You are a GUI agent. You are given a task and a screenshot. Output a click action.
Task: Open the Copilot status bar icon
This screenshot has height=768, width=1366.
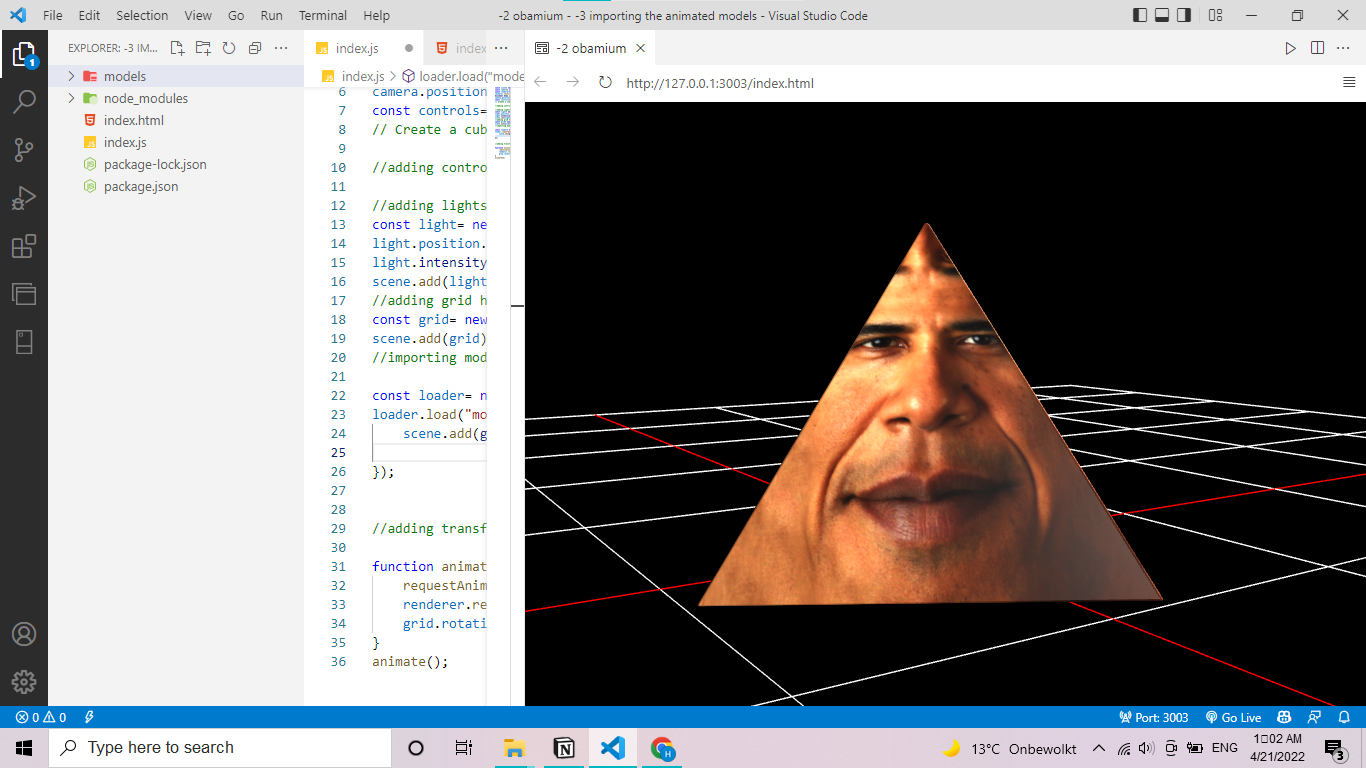(x=1284, y=717)
